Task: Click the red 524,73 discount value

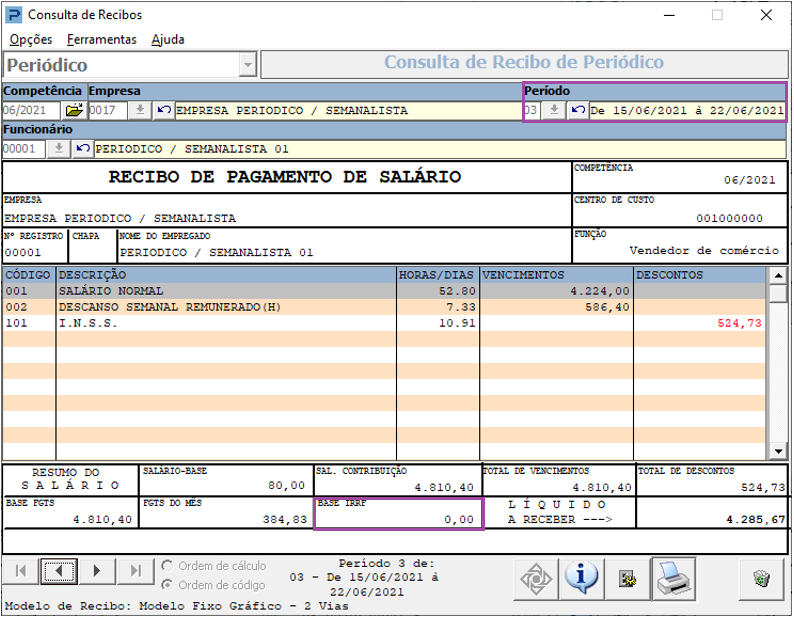Action: click(739, 323)
